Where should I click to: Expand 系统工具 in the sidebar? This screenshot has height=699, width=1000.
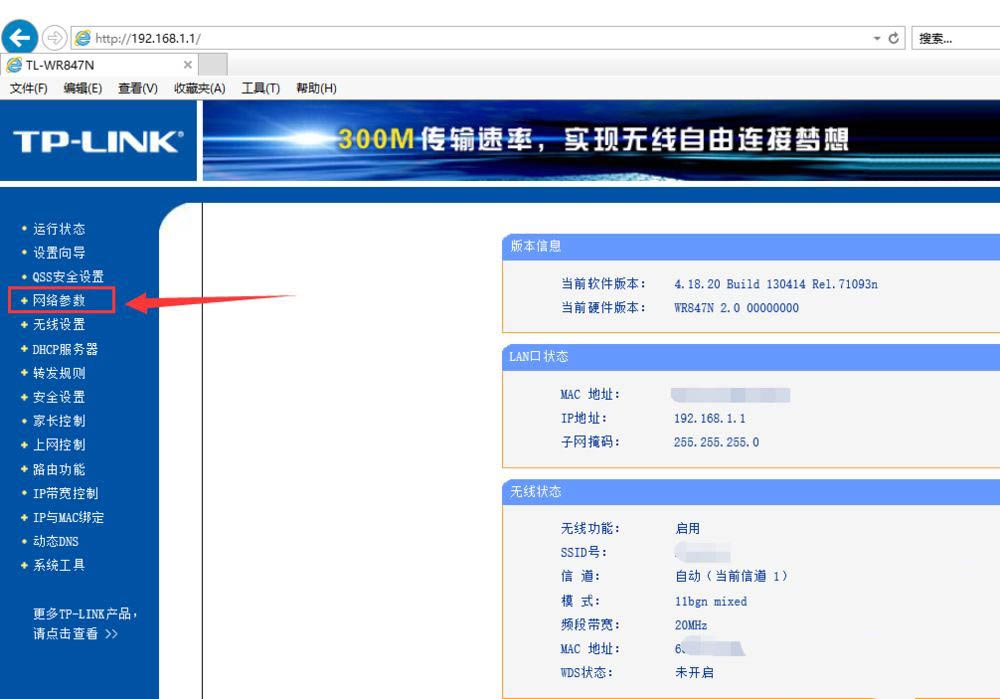coord(59,565)
